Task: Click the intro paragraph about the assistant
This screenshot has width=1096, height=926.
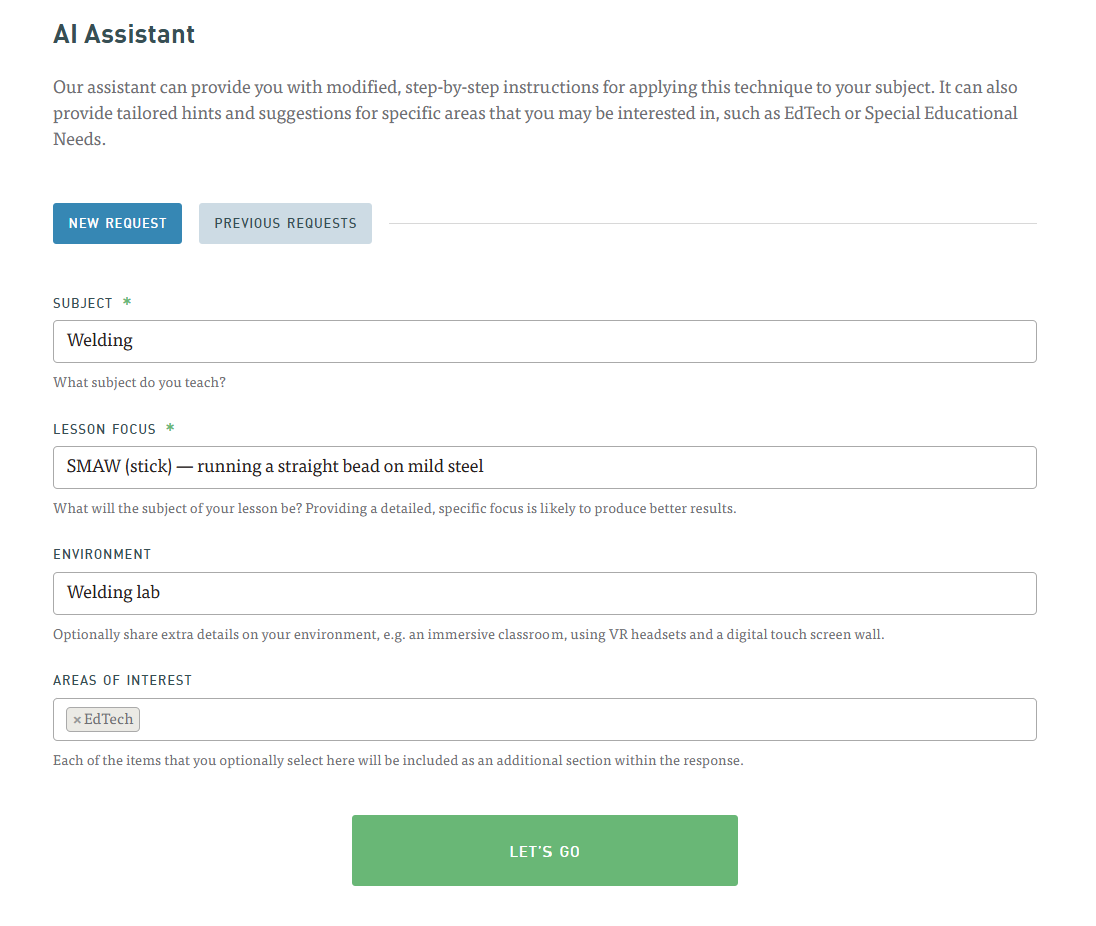Action: tap(535, 113)
